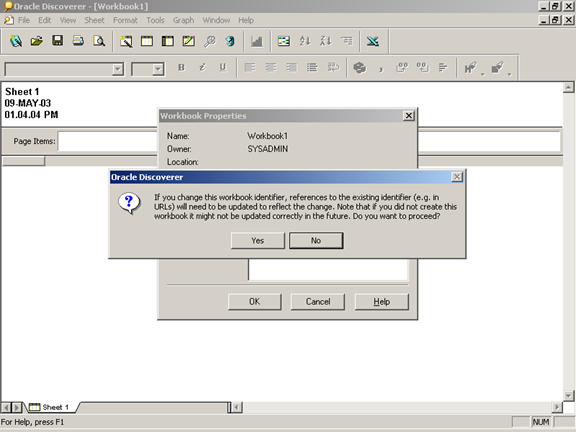Click the sheet tab scroll-right arrow

coord(17,407)
